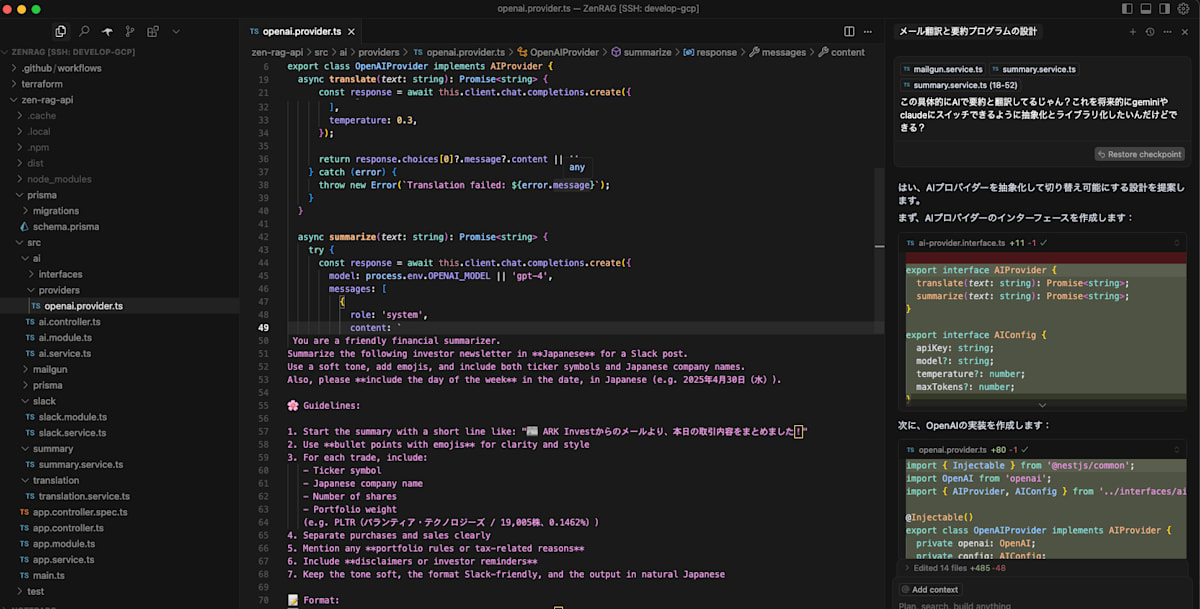Viewport: 1200px width, 609px height.
Task: Expand the ai-provider.interface.ts code block chevron
Action: 1042,405
